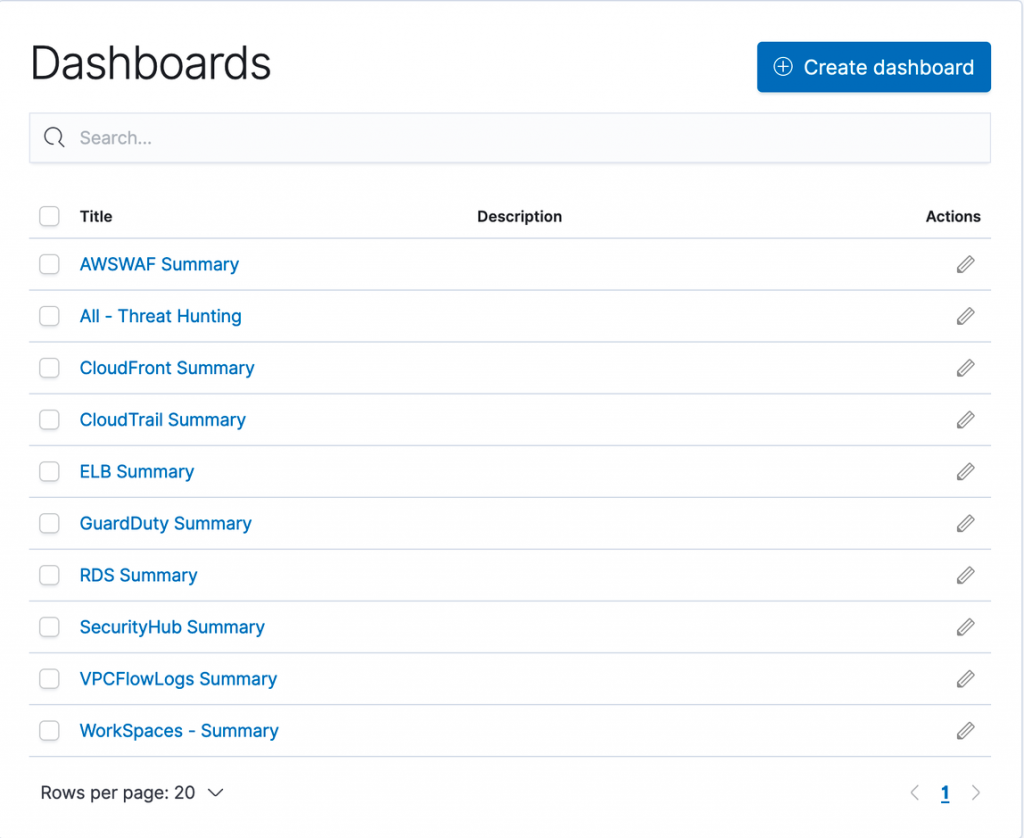
Task: Select the checkbox for CloudTrail Summary
Action: (x=49, y=420)
